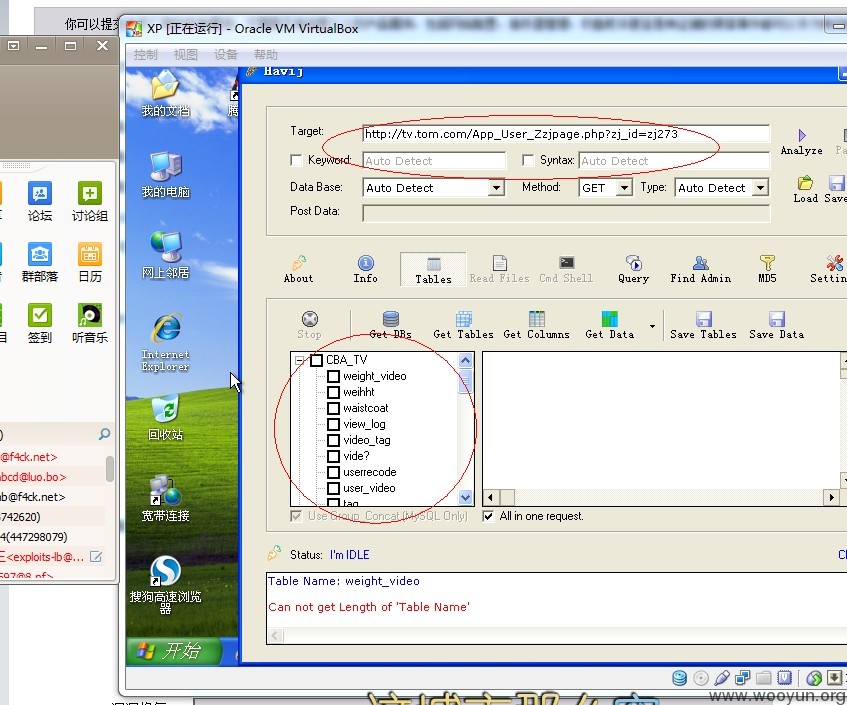Click the Stop button icon
Viewport: 847px width, 705px height.
(x=310, y=319)
